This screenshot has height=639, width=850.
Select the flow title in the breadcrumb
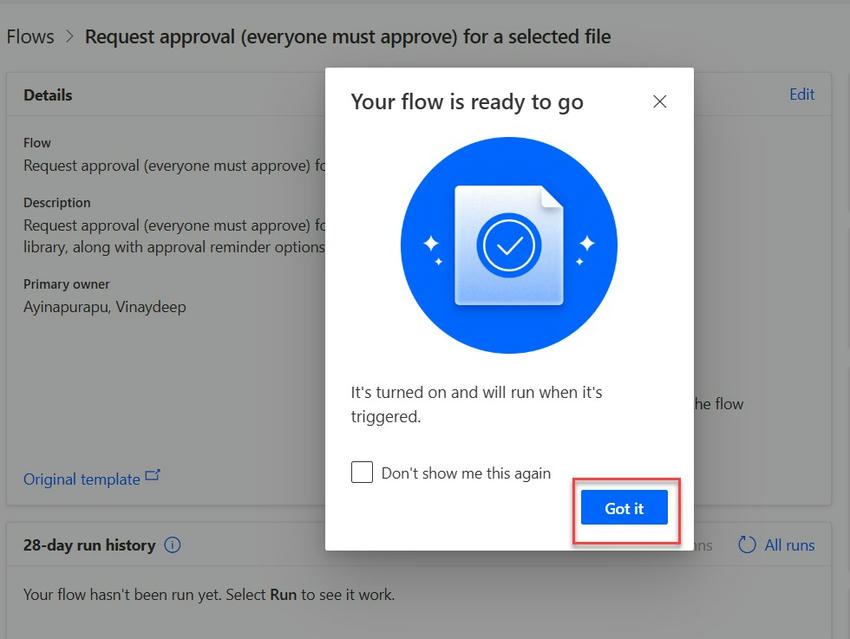(x=348, y=36)
